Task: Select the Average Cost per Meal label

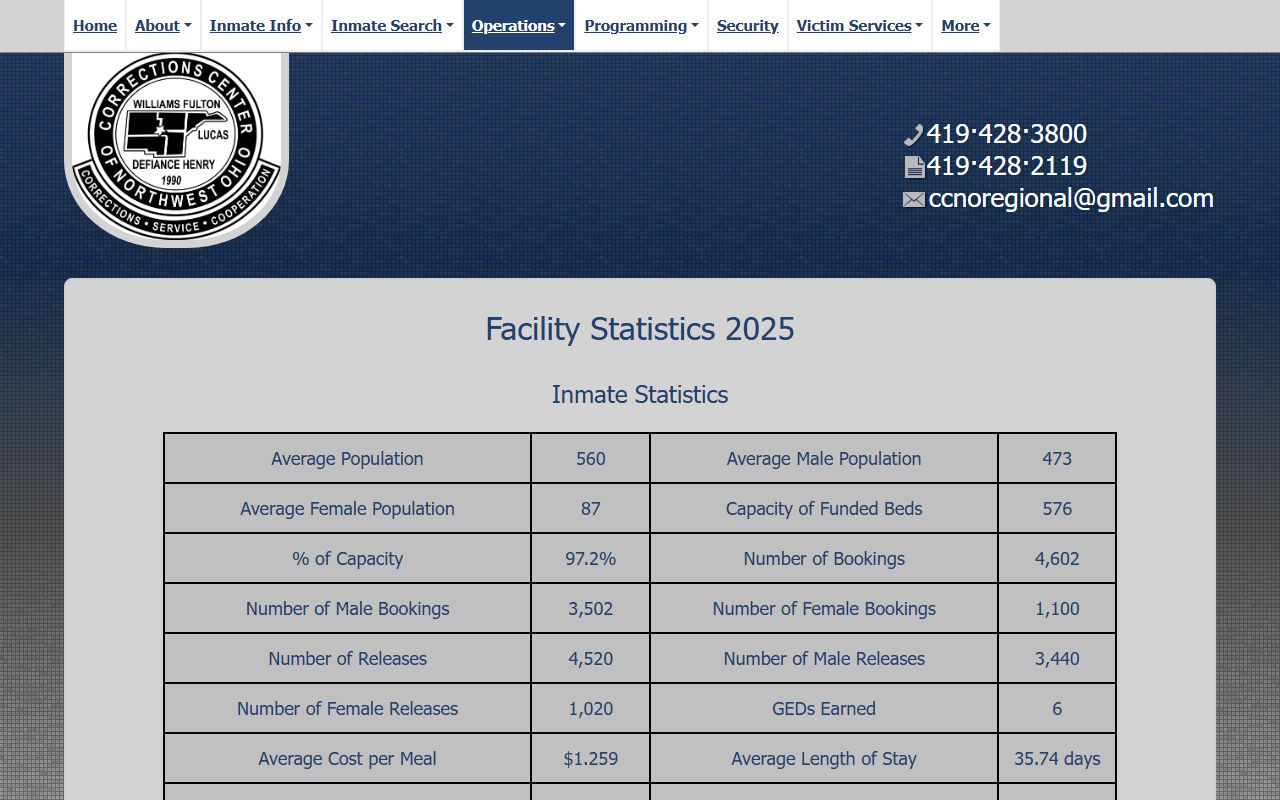Action: (x=347, y=759)
